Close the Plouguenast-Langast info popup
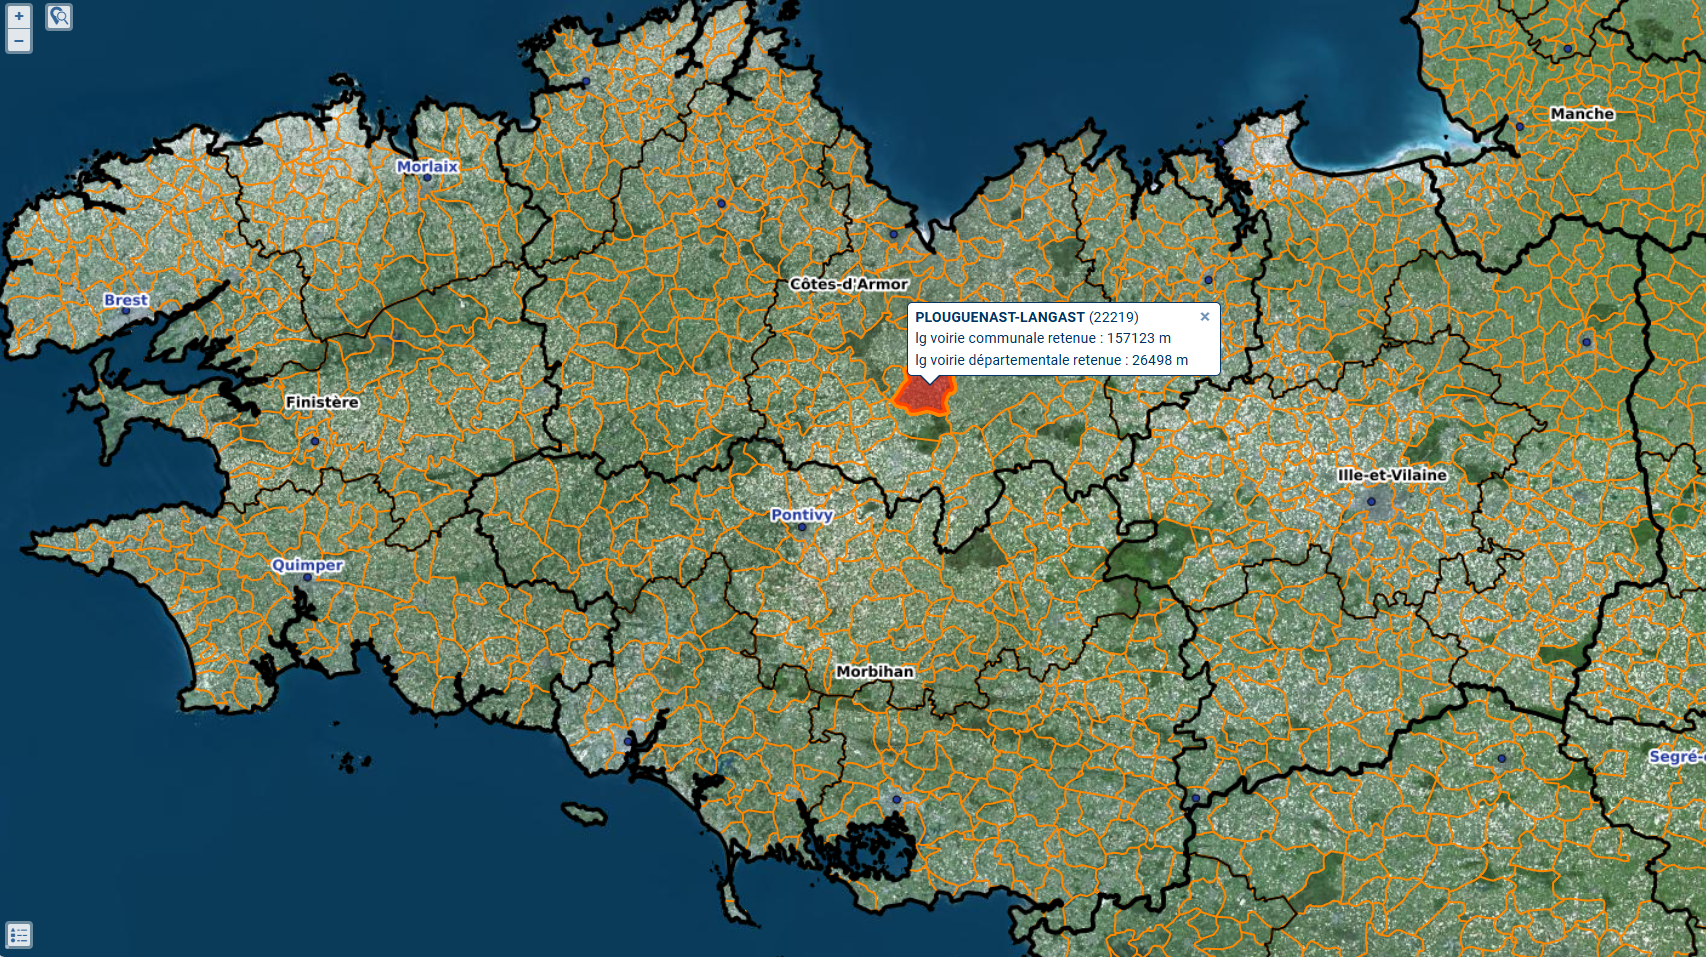 [x=1205, y=317]
